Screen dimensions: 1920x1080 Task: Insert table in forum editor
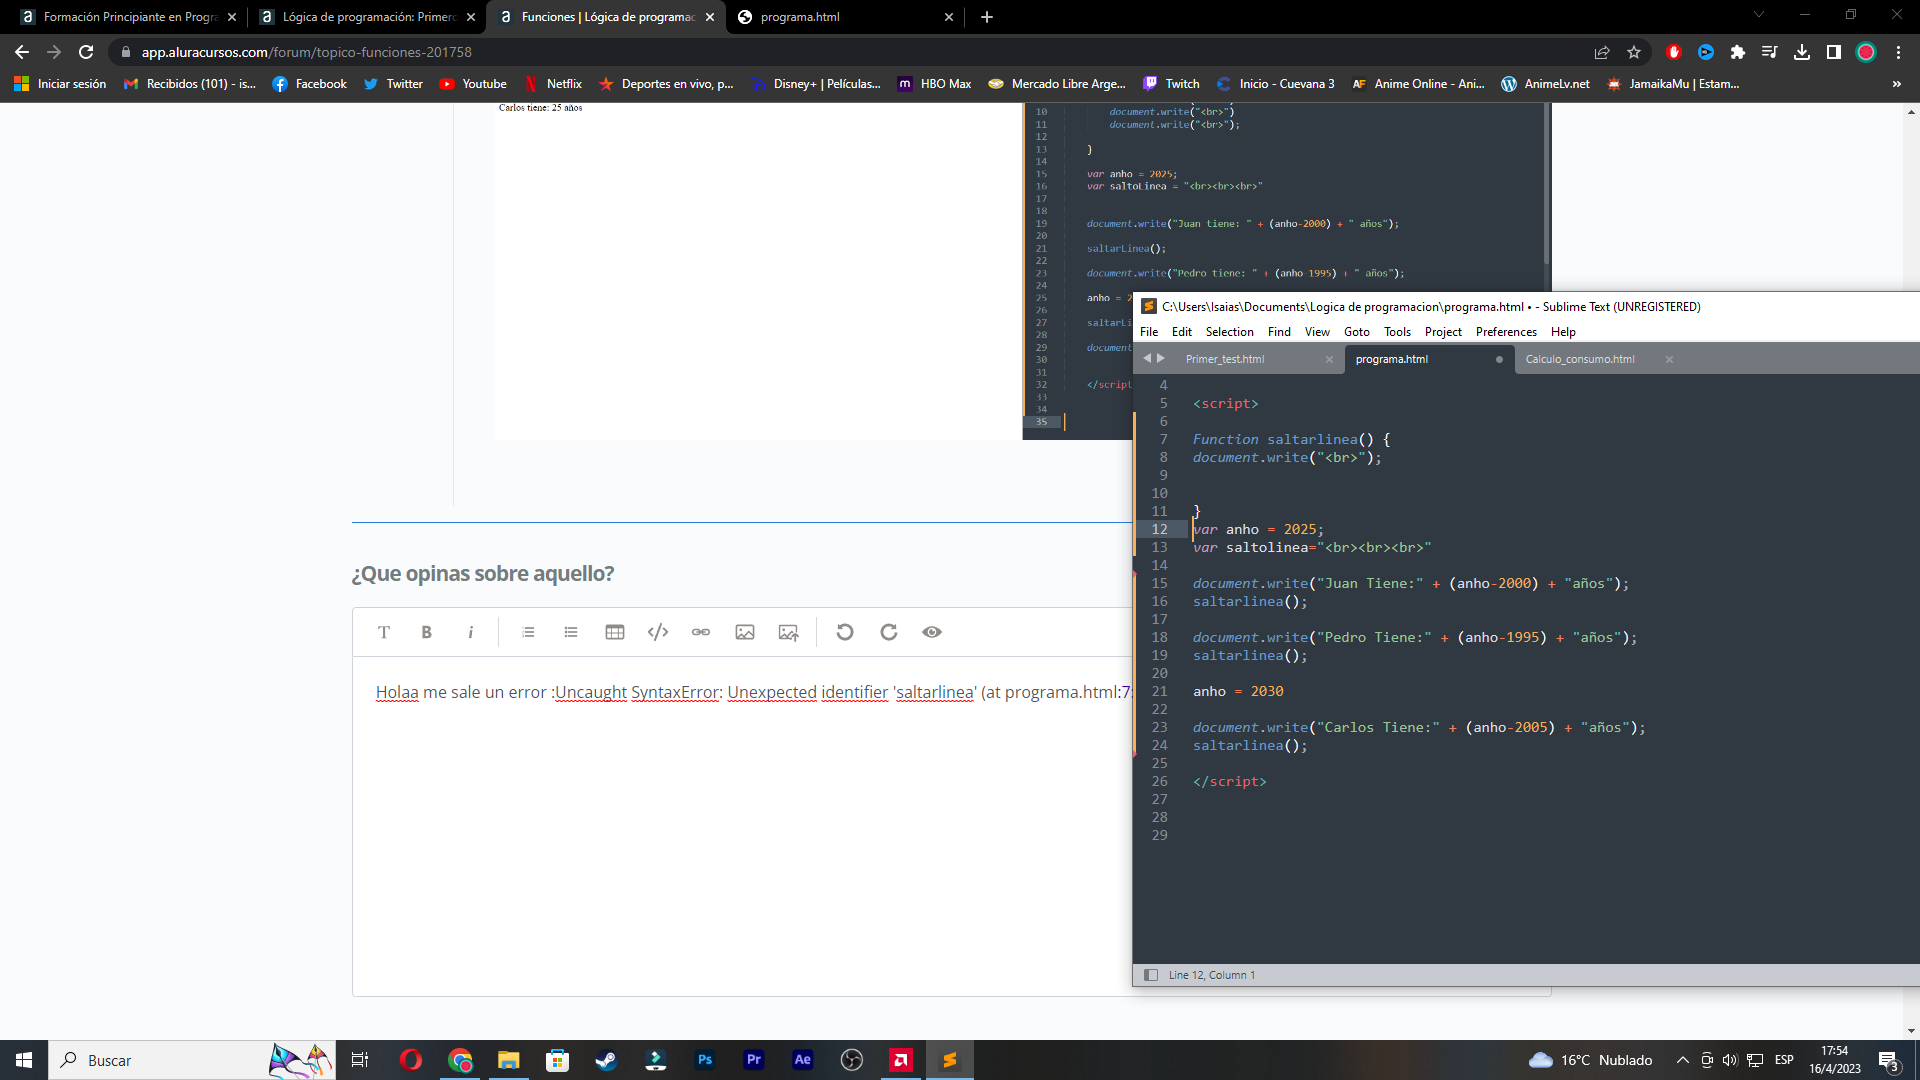point(615,632)
